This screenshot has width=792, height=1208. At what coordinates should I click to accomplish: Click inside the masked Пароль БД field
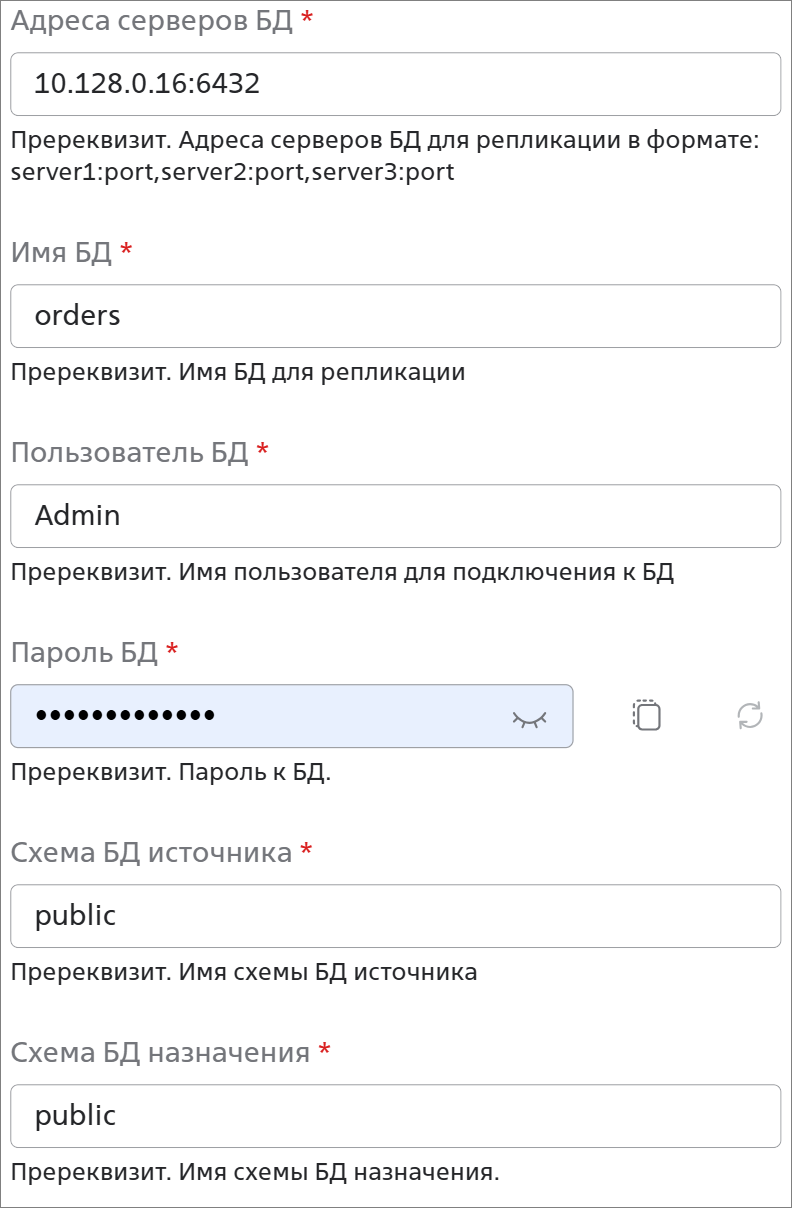point(291,716)
